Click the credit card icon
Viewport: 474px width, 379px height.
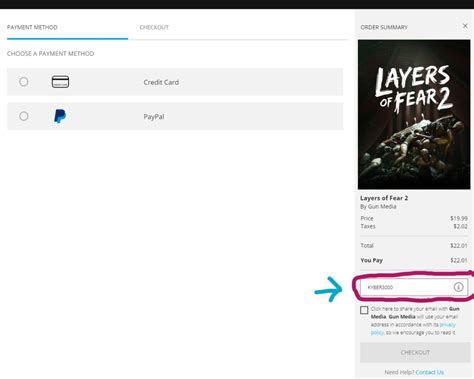60,82
